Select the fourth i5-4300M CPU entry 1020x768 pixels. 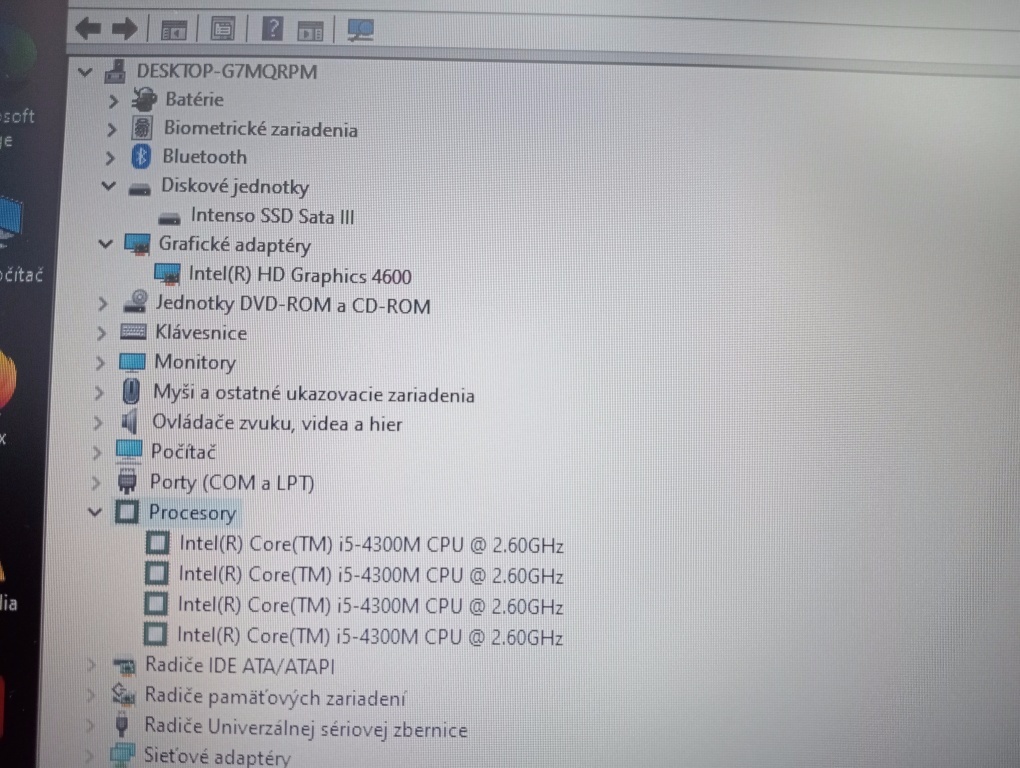coord(369,636)
